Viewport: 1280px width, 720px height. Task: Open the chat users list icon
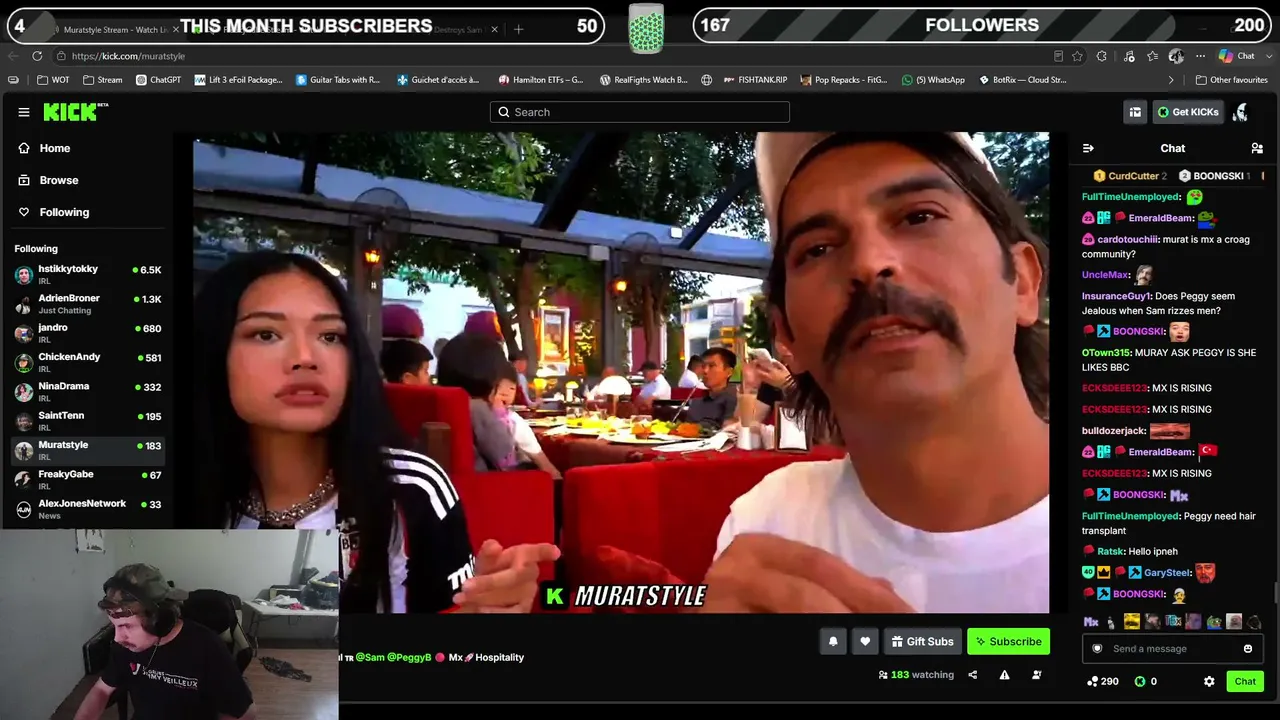pos(1257,148)
